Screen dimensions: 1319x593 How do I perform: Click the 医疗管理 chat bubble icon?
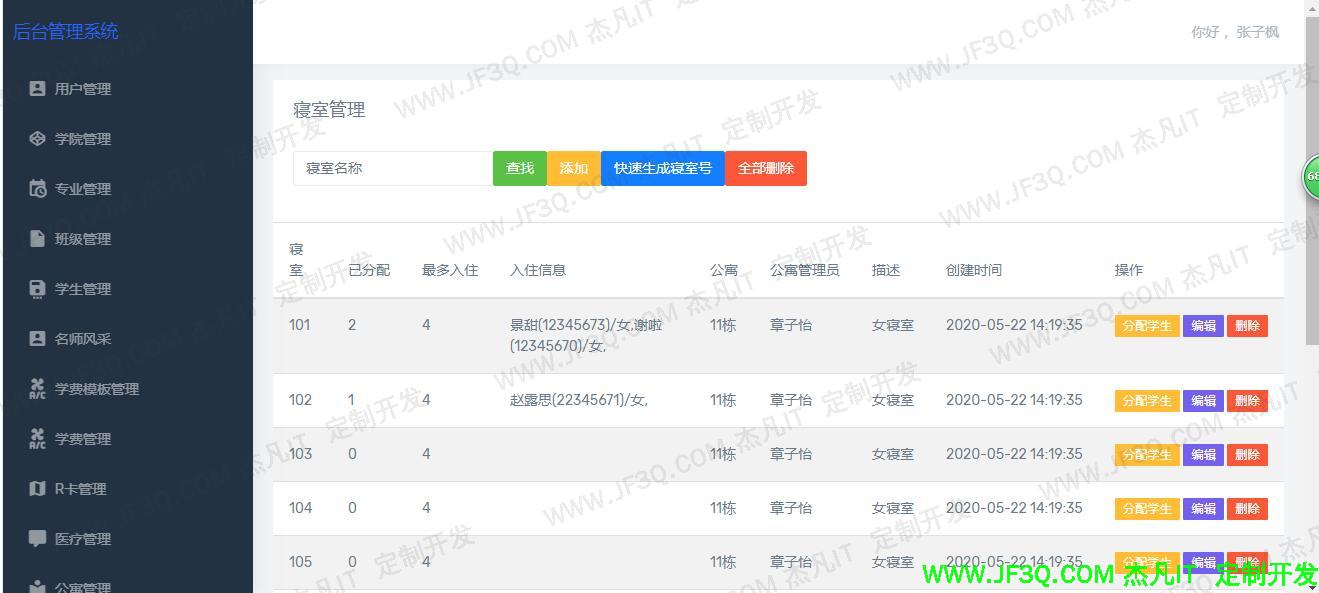[37, 539]
